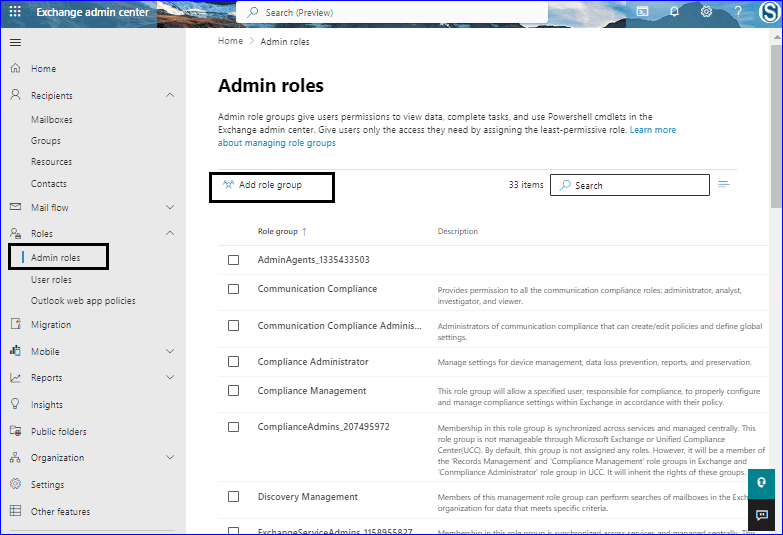This screenshot has height=535, width=783.
Task: Open the Compliance Management role group
Action: pyautogui.click(x=312, y=391)
